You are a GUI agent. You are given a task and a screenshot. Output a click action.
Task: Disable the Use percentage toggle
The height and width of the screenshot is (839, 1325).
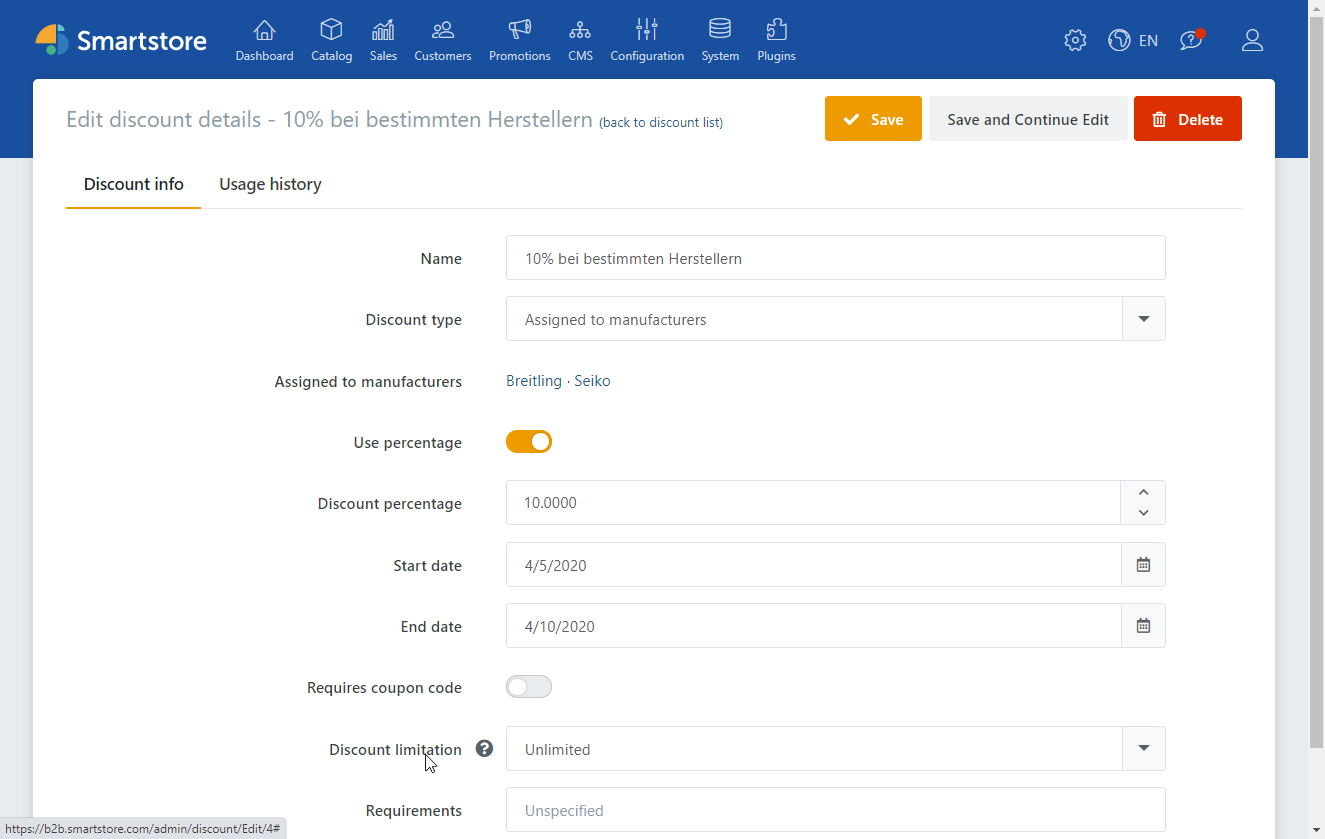[x=529, y=442]
